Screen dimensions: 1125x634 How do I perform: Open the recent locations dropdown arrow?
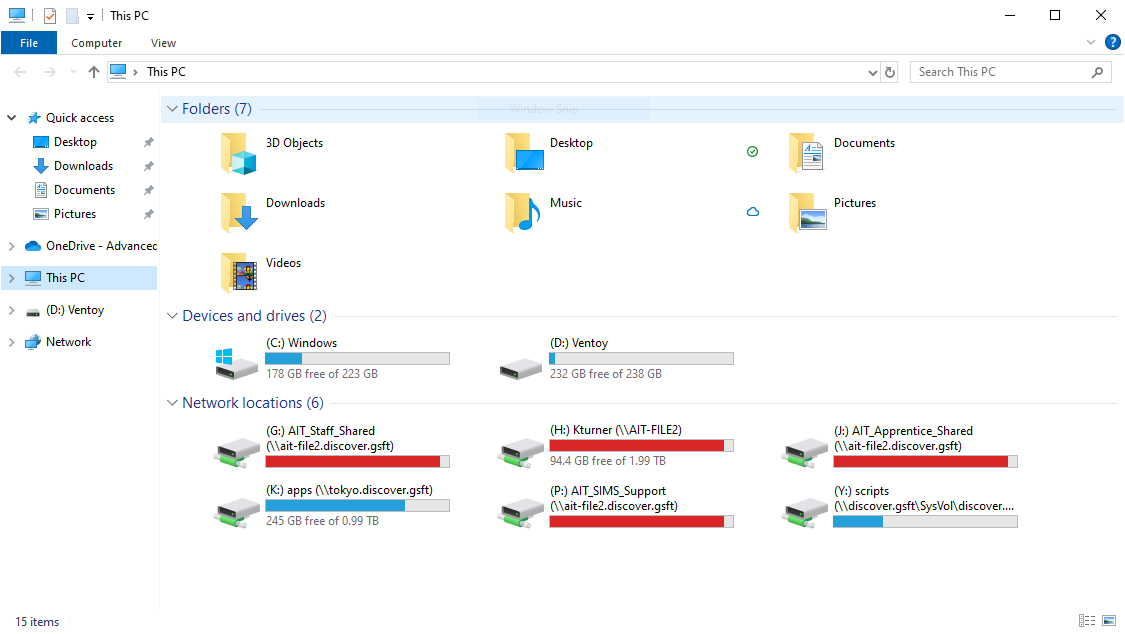click(72, 72)
